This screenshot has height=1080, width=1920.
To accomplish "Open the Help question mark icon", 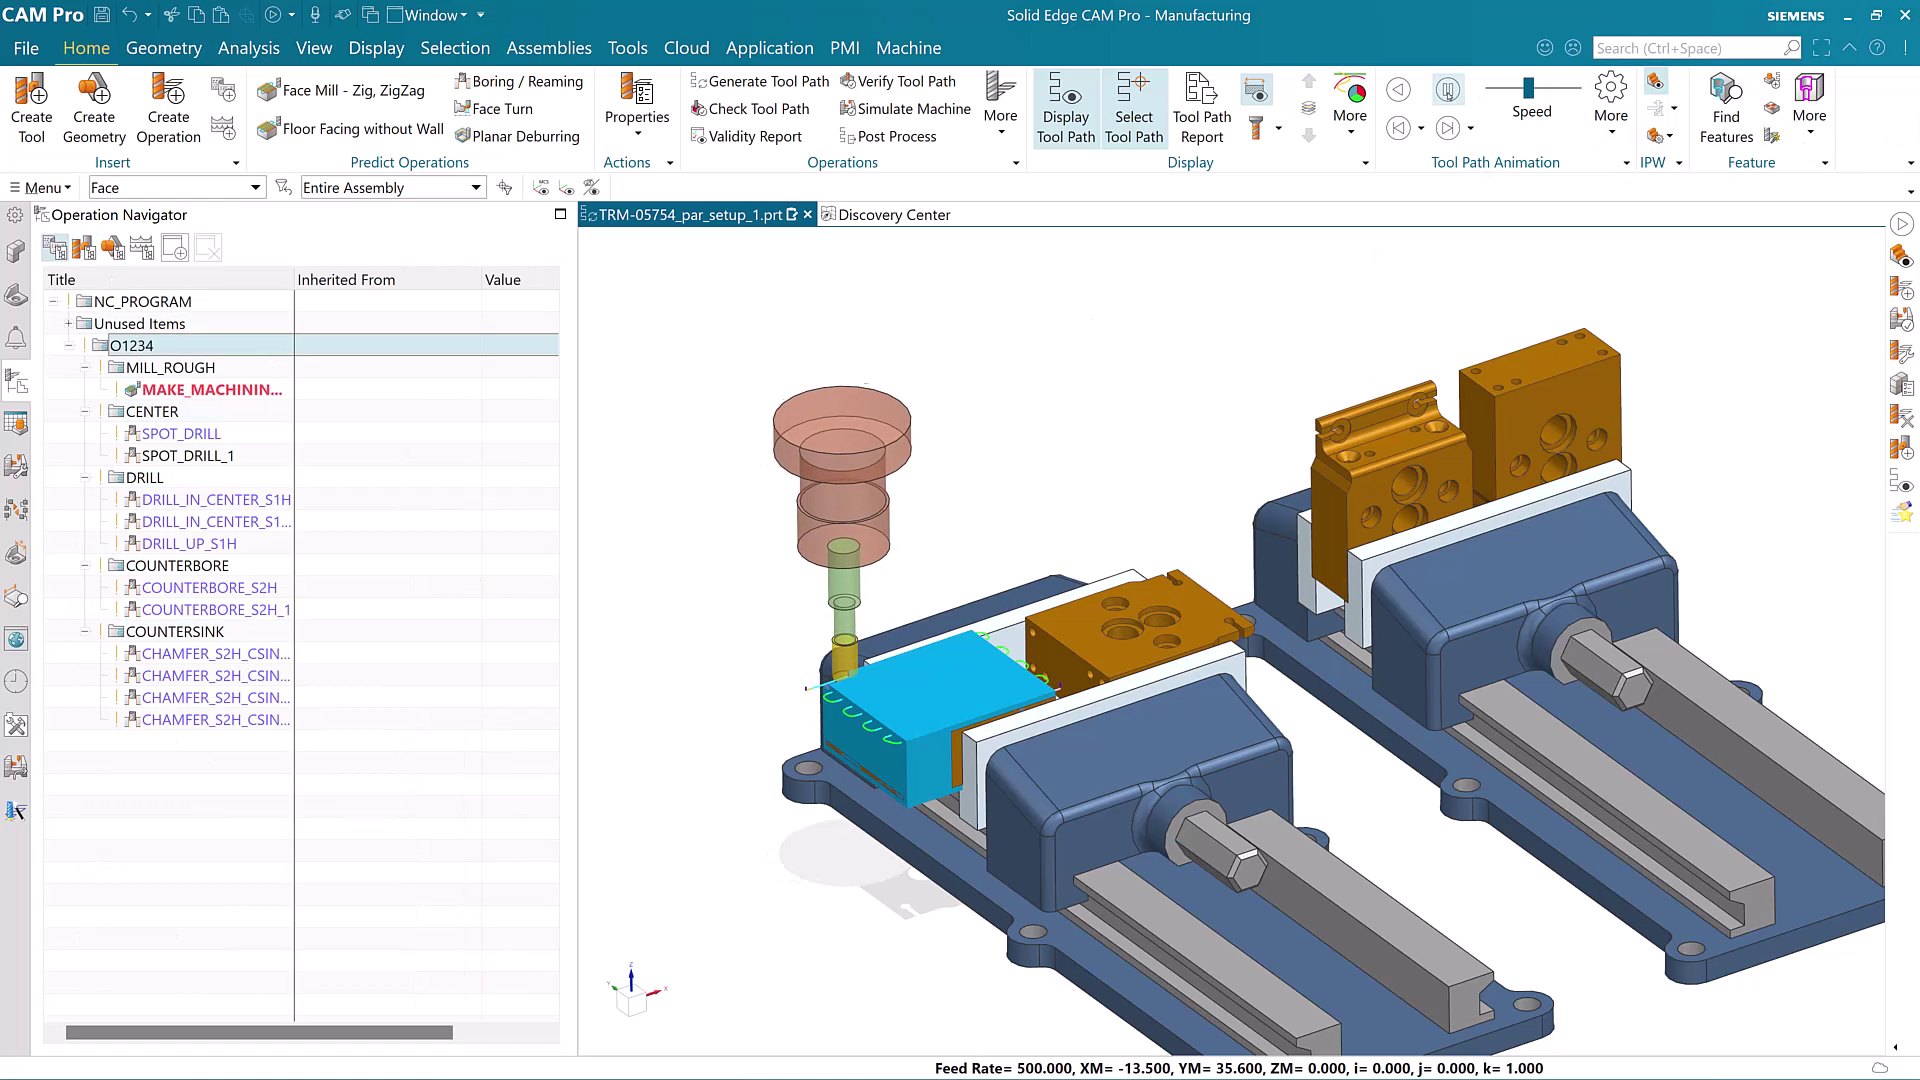I will [x=1877, y=48].
